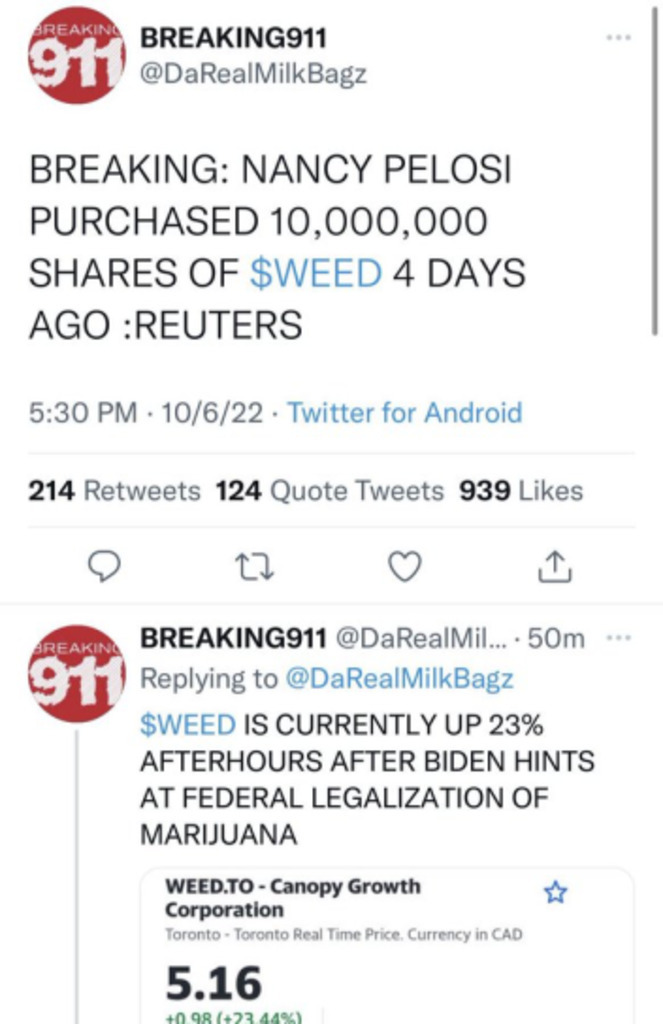Image resolution: width=663 pixels, height=1024 pixels.
Task: View the 214 Retweets list
Action: pyautogui.click(x=114, y=491)
